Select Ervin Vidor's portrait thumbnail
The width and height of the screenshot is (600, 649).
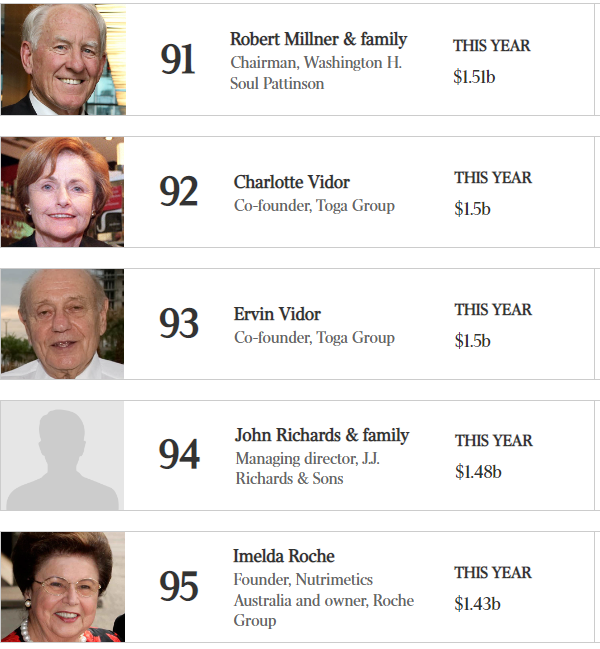[x=62, y=324]
